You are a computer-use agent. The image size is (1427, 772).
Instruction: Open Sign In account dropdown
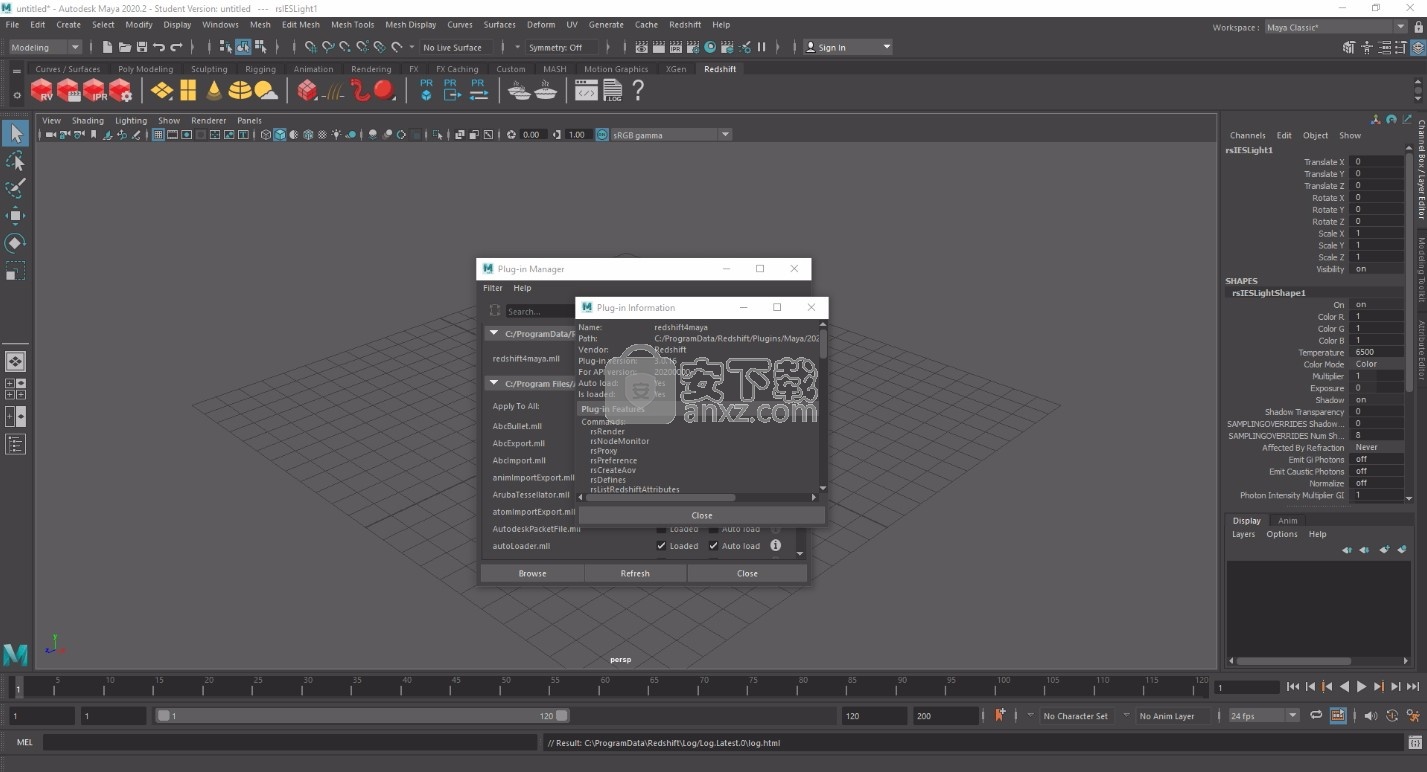click(847, 47)
